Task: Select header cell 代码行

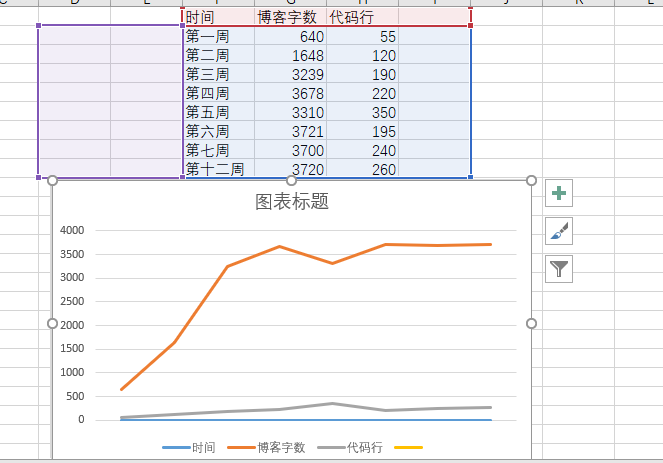Action: pos(362,17)
